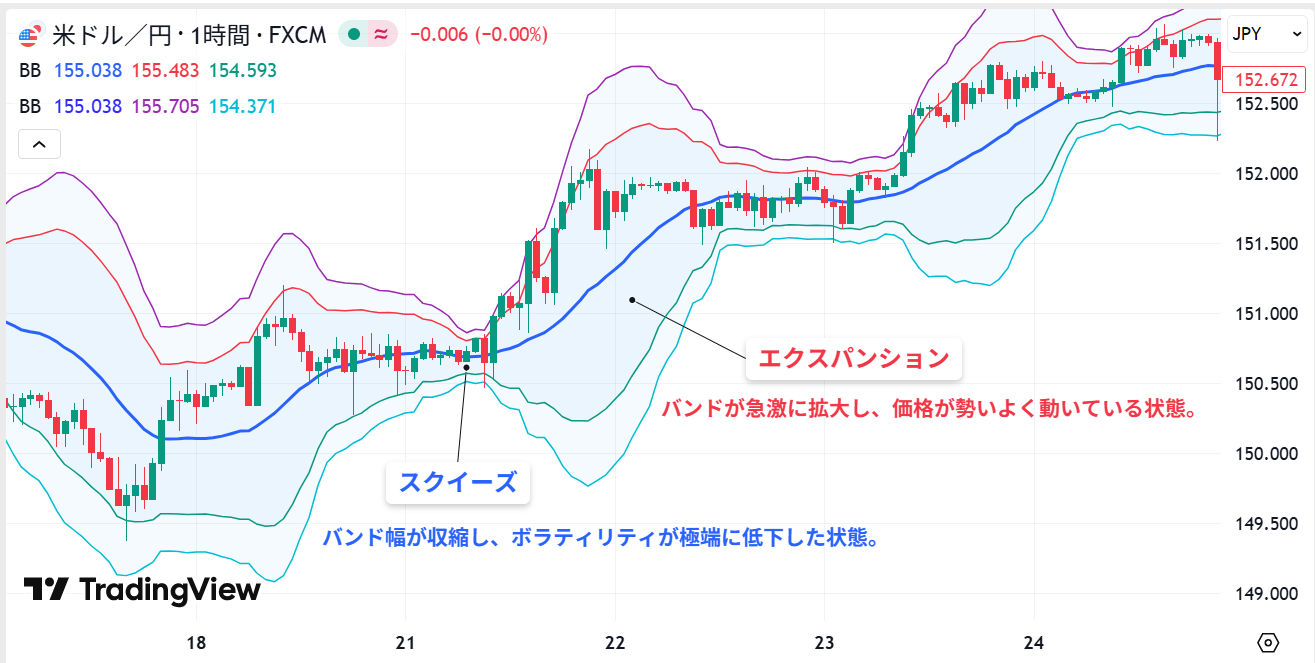Select the first BB indicator legend
Screen dimensions: 1315x663
coord(30,71)
